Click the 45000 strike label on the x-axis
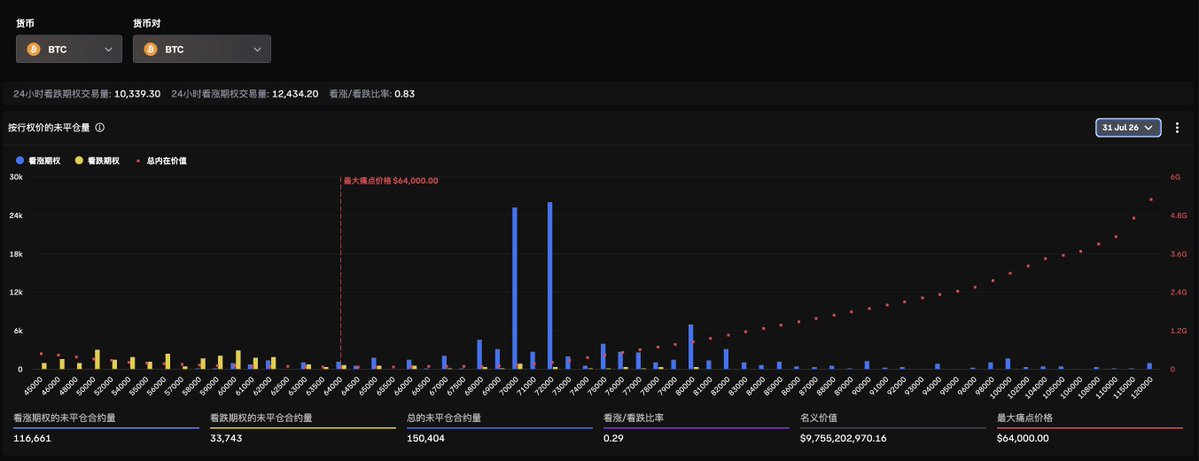 [35, 385]
